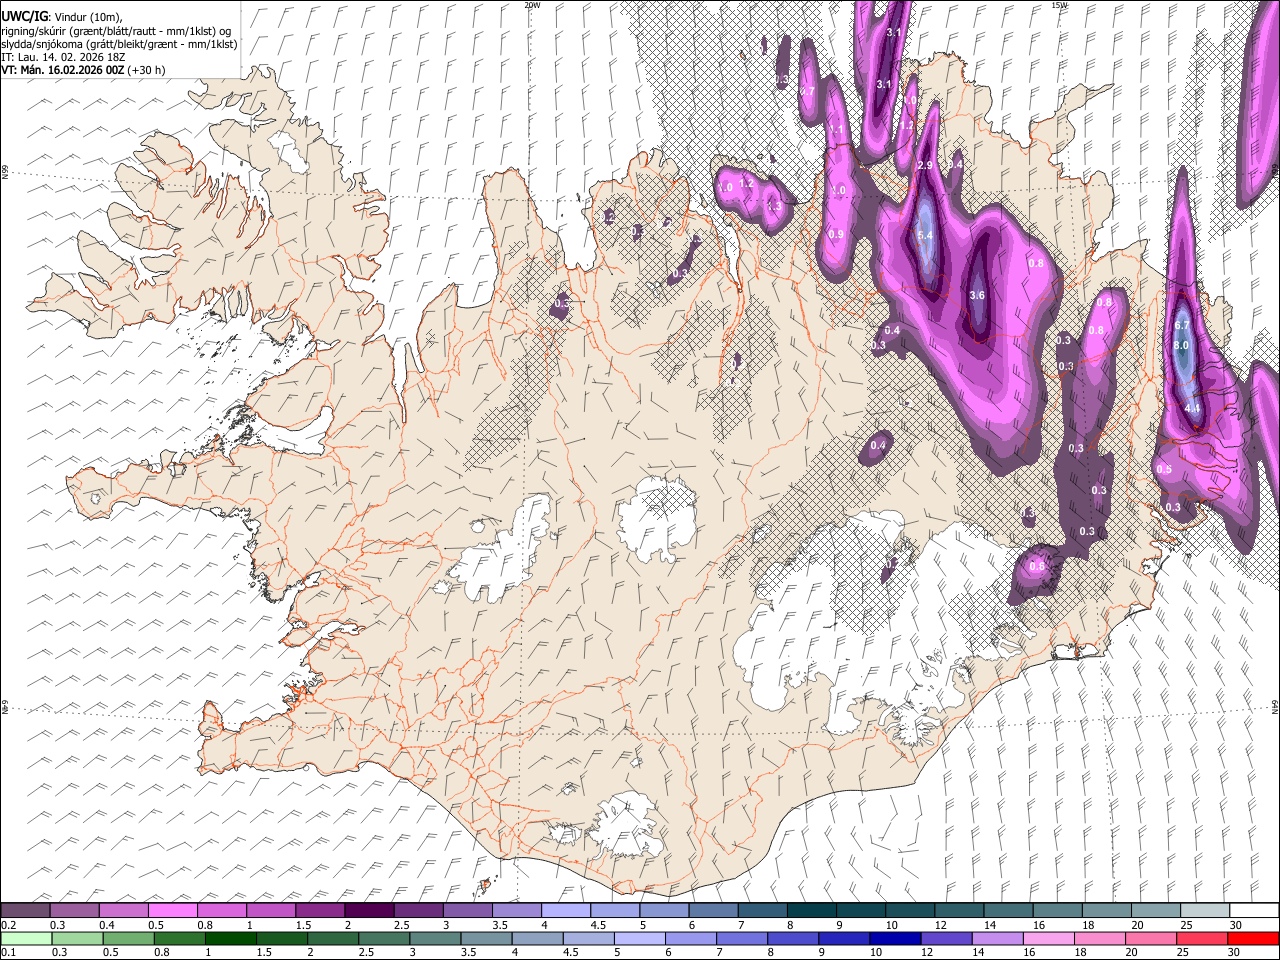Click the dark green 1–1.5 rain legend swatch

point(231,938)
